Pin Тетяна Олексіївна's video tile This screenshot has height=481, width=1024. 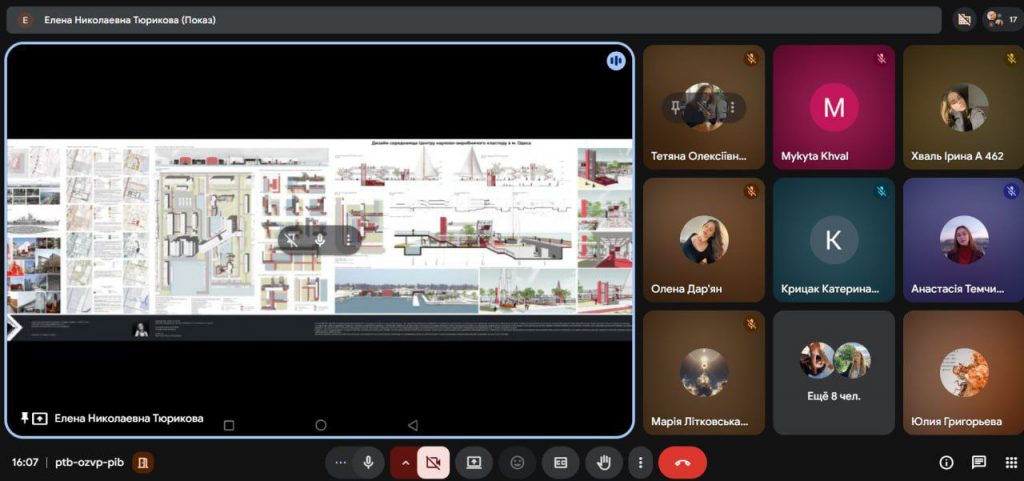click(677, 108)
